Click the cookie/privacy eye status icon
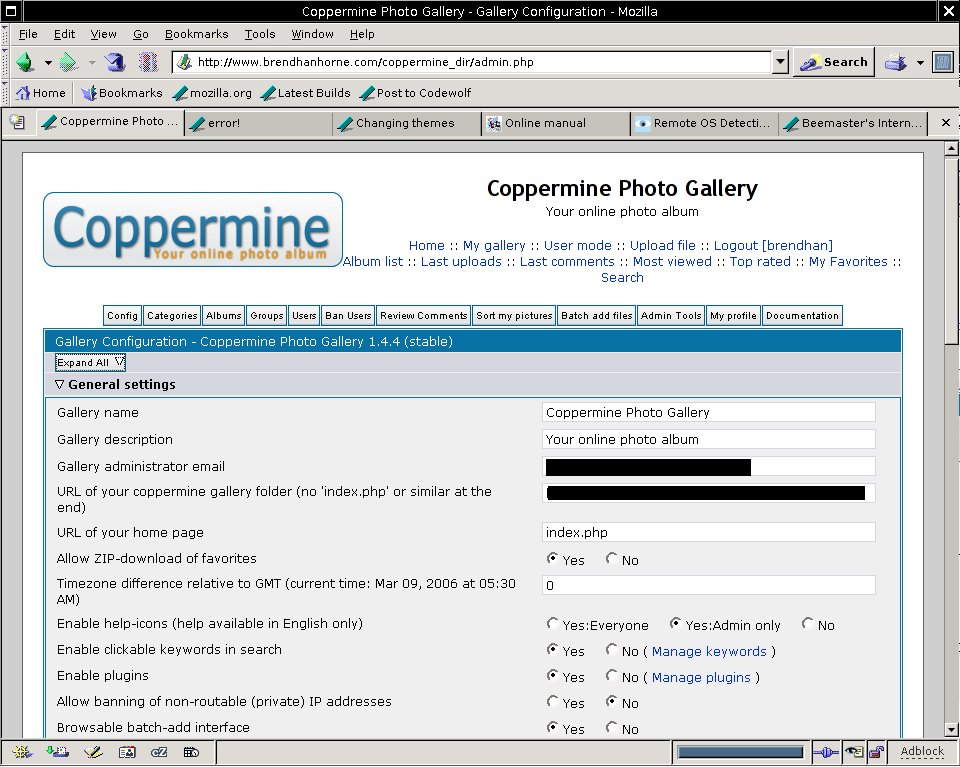Image resolution: width=960 pixels, height=767 pixels. (853, 752)
